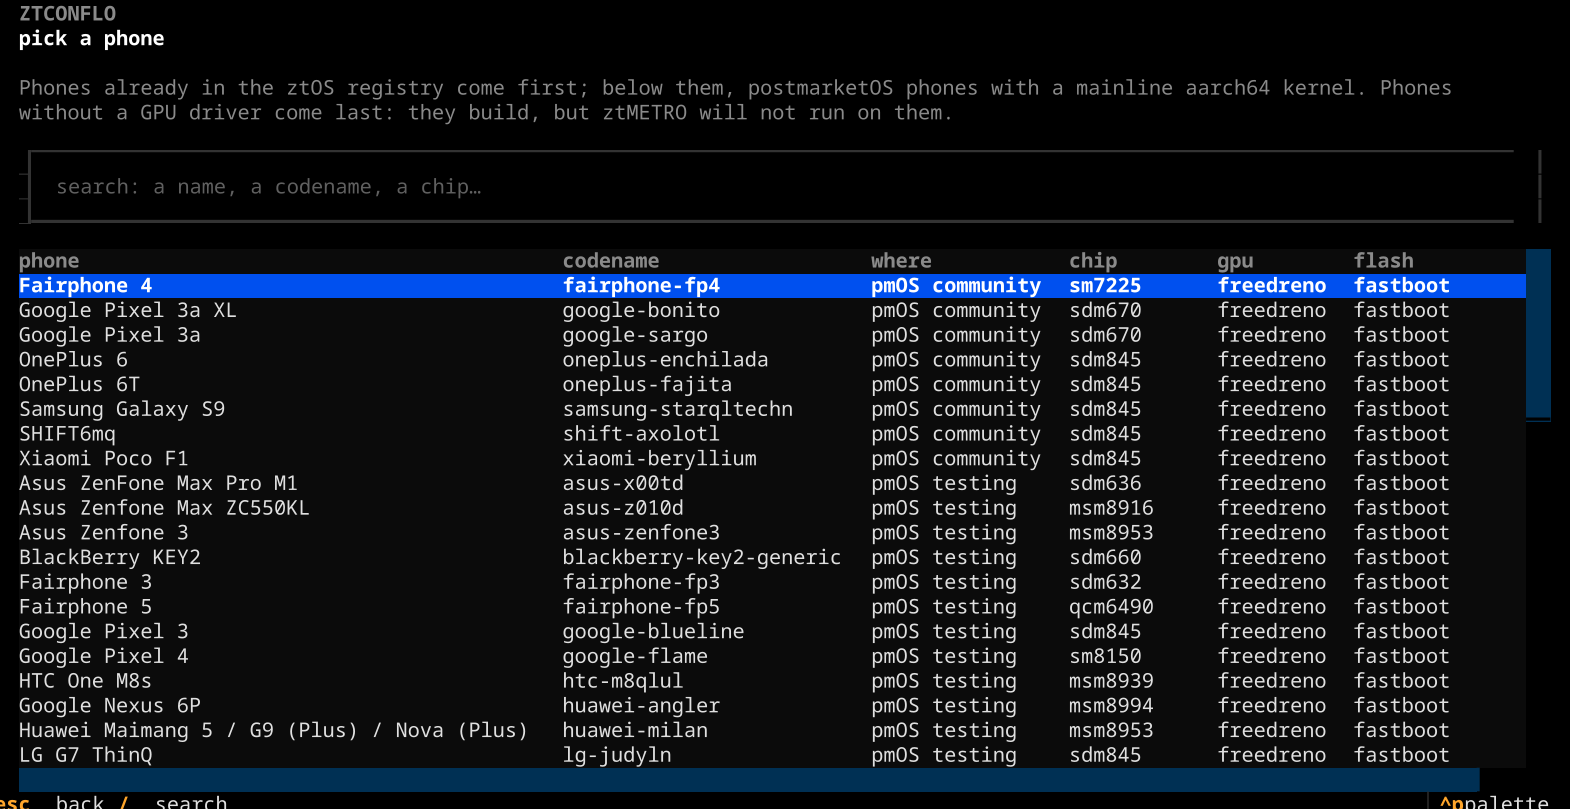Select the huawei-milan codename row
This screenshot has width=1570, height=809.
(x=772, y=730)
